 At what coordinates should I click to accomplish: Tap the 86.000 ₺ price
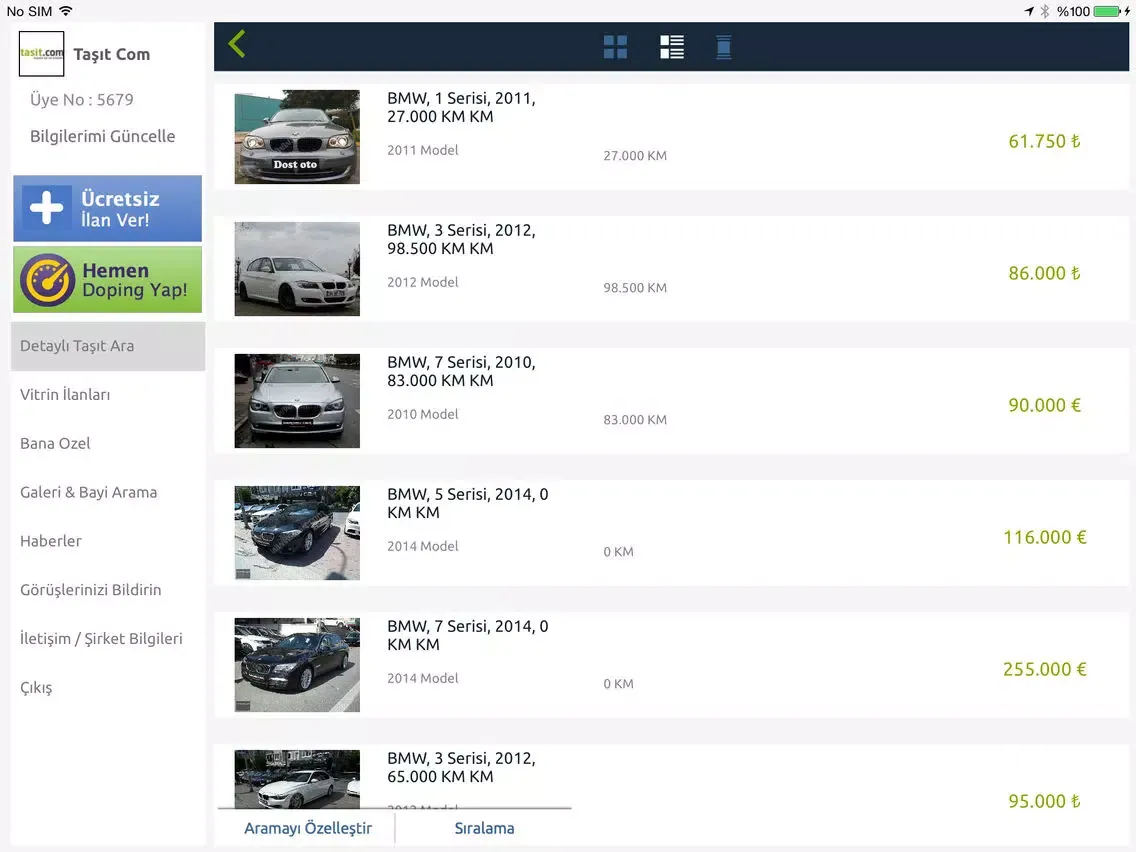(1044, 273)
